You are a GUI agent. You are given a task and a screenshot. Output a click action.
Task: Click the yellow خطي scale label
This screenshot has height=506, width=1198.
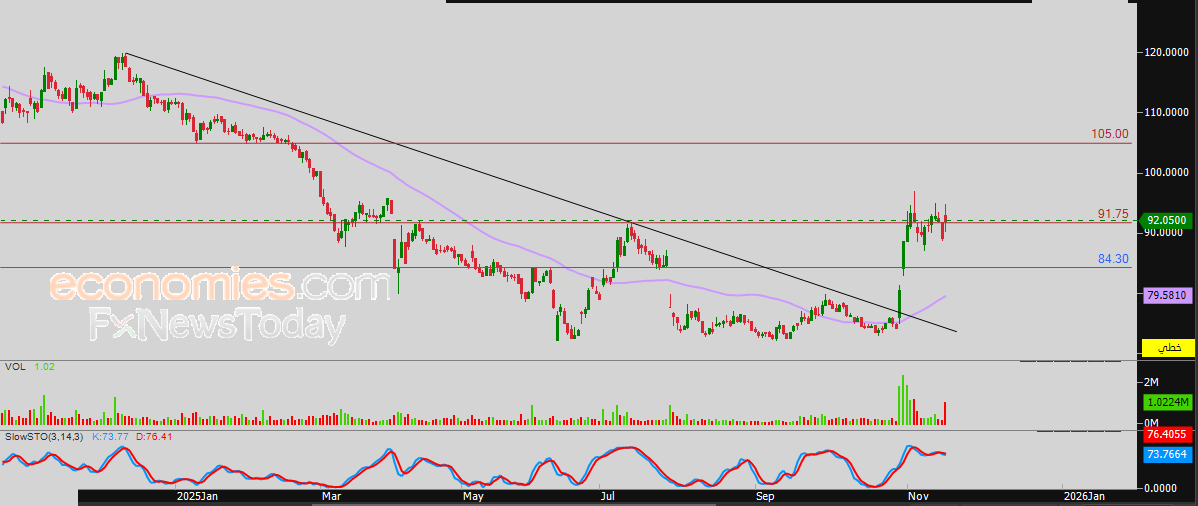[1168, 348]
